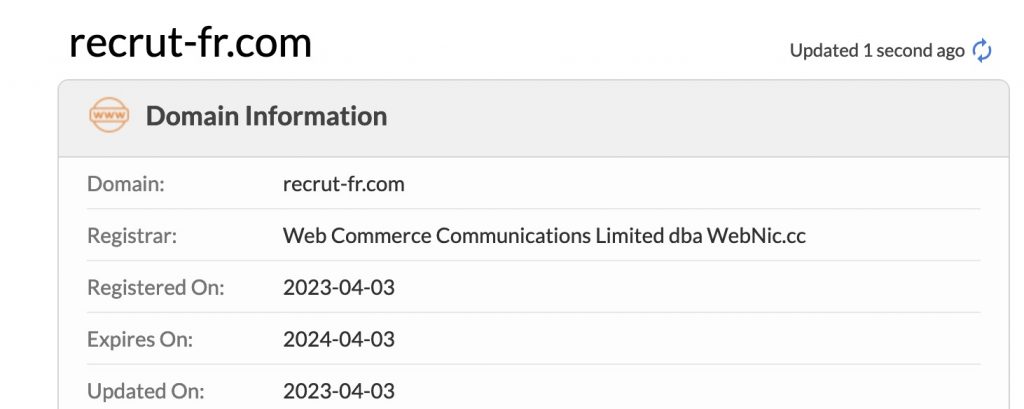Screen dimensions: 1024x409
Task: Click the Domain value recrut-fr.com
Action: tap(344, 184)
